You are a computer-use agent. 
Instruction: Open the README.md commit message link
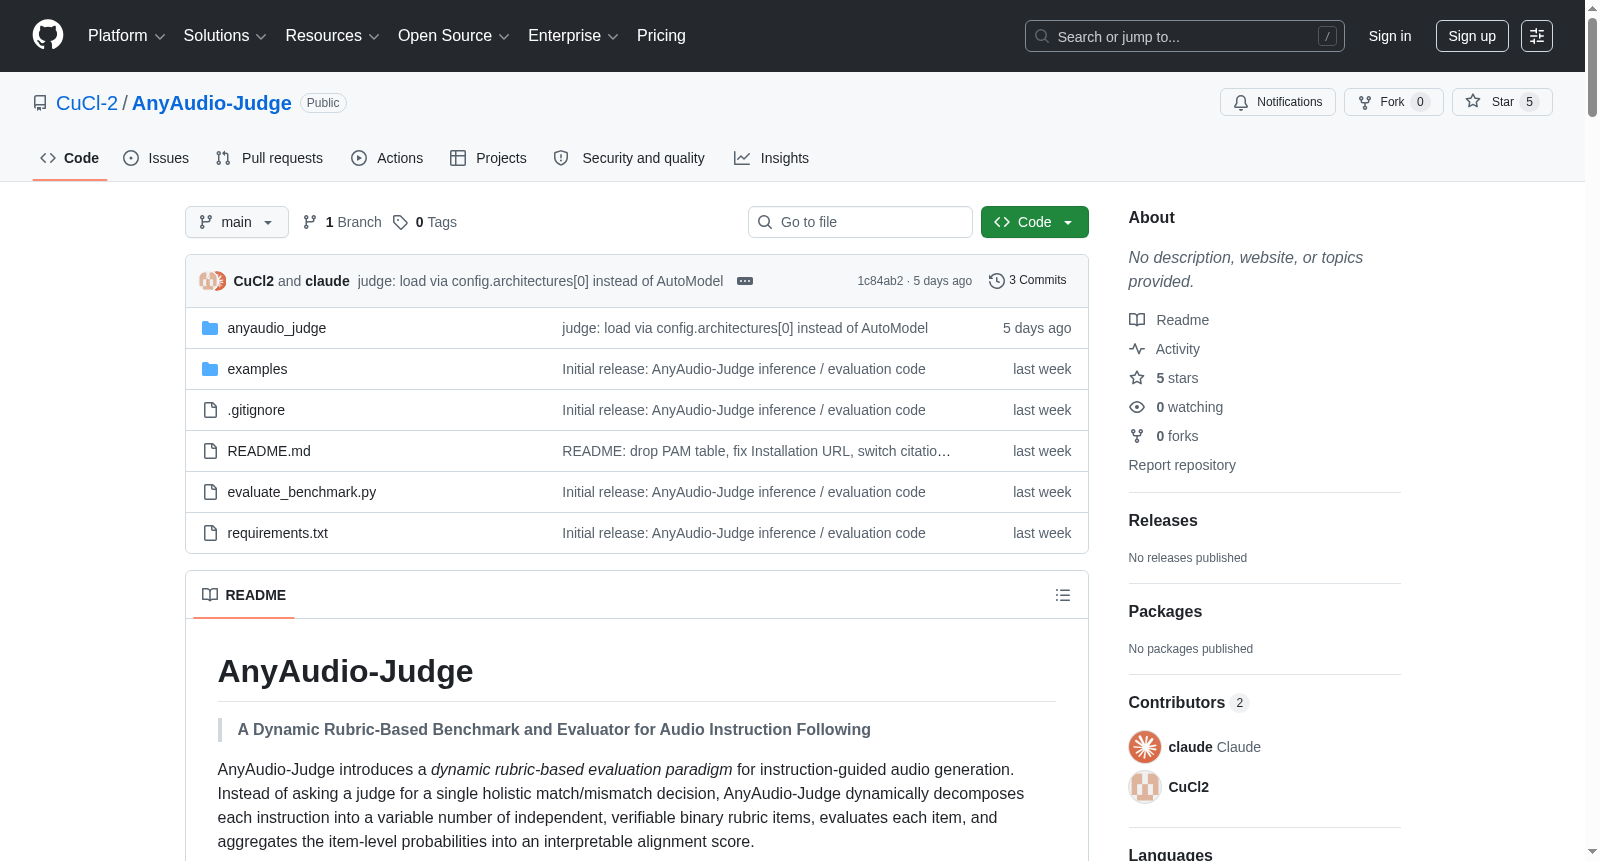[756, 451]
